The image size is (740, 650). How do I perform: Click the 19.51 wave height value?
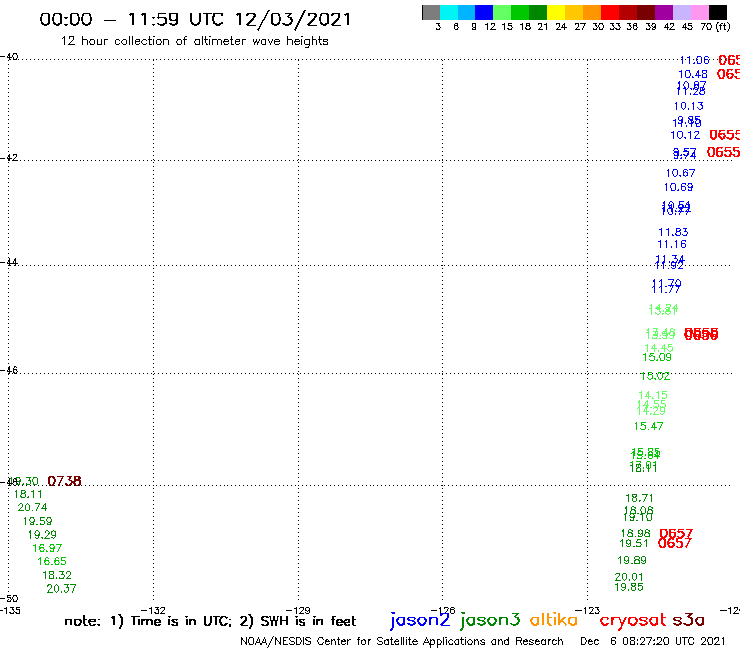634,543
